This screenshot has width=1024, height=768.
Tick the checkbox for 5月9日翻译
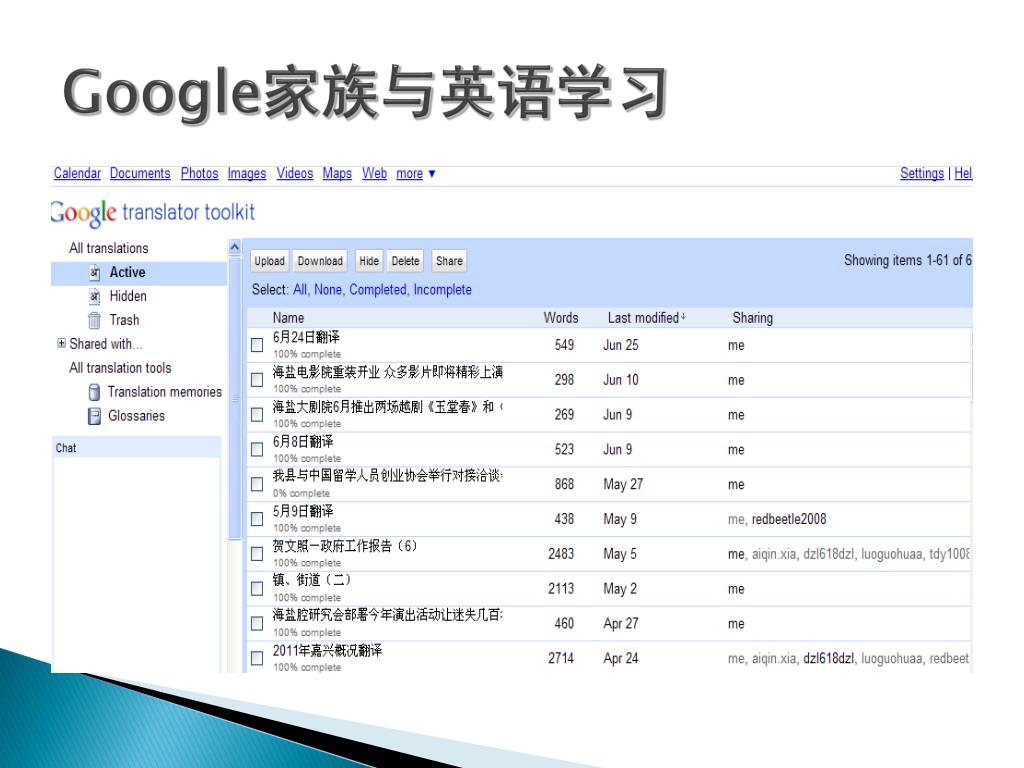point(257,519)
